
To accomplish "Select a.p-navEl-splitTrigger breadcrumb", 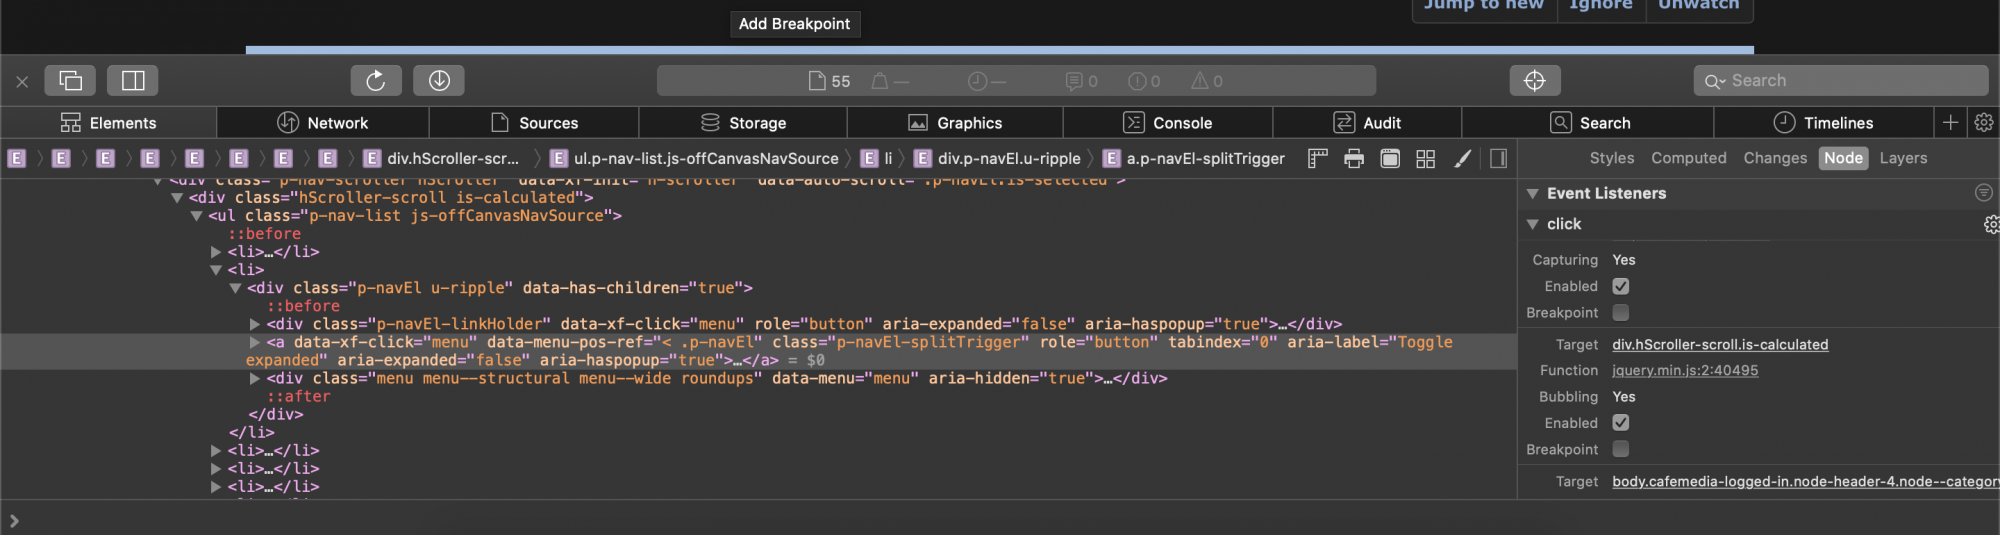I will (x=1194, y=158).
